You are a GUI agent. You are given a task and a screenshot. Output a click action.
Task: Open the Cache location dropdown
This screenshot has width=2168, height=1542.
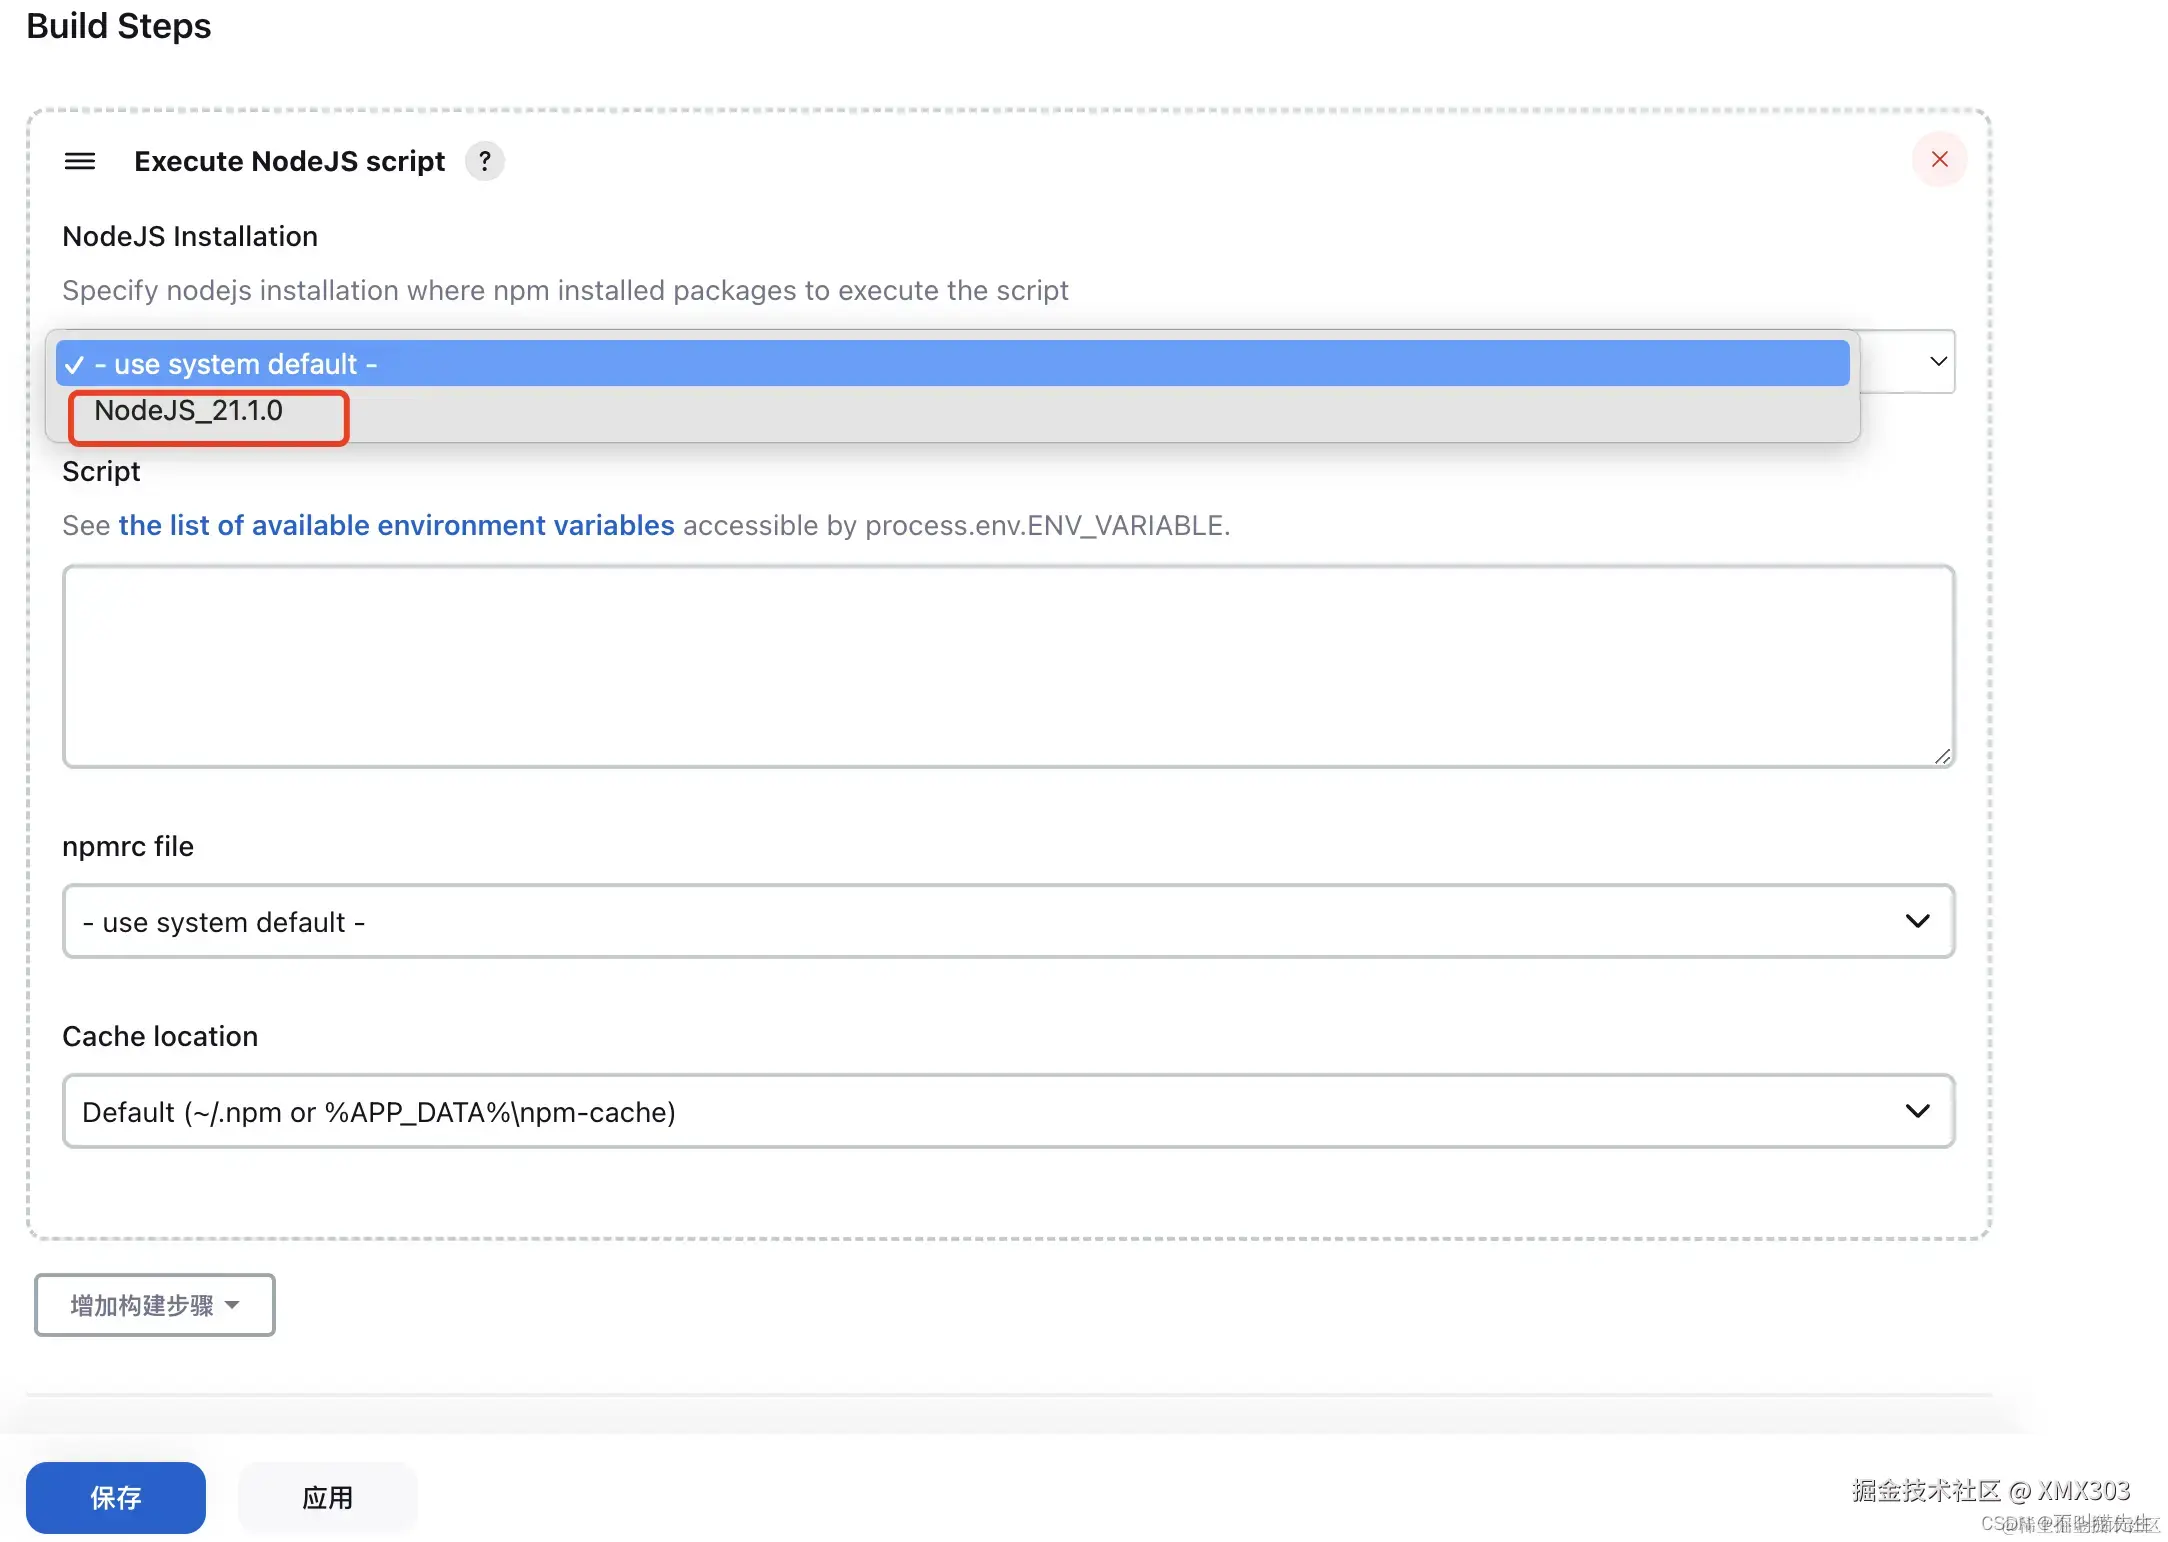click(x=1000, y=1112)
